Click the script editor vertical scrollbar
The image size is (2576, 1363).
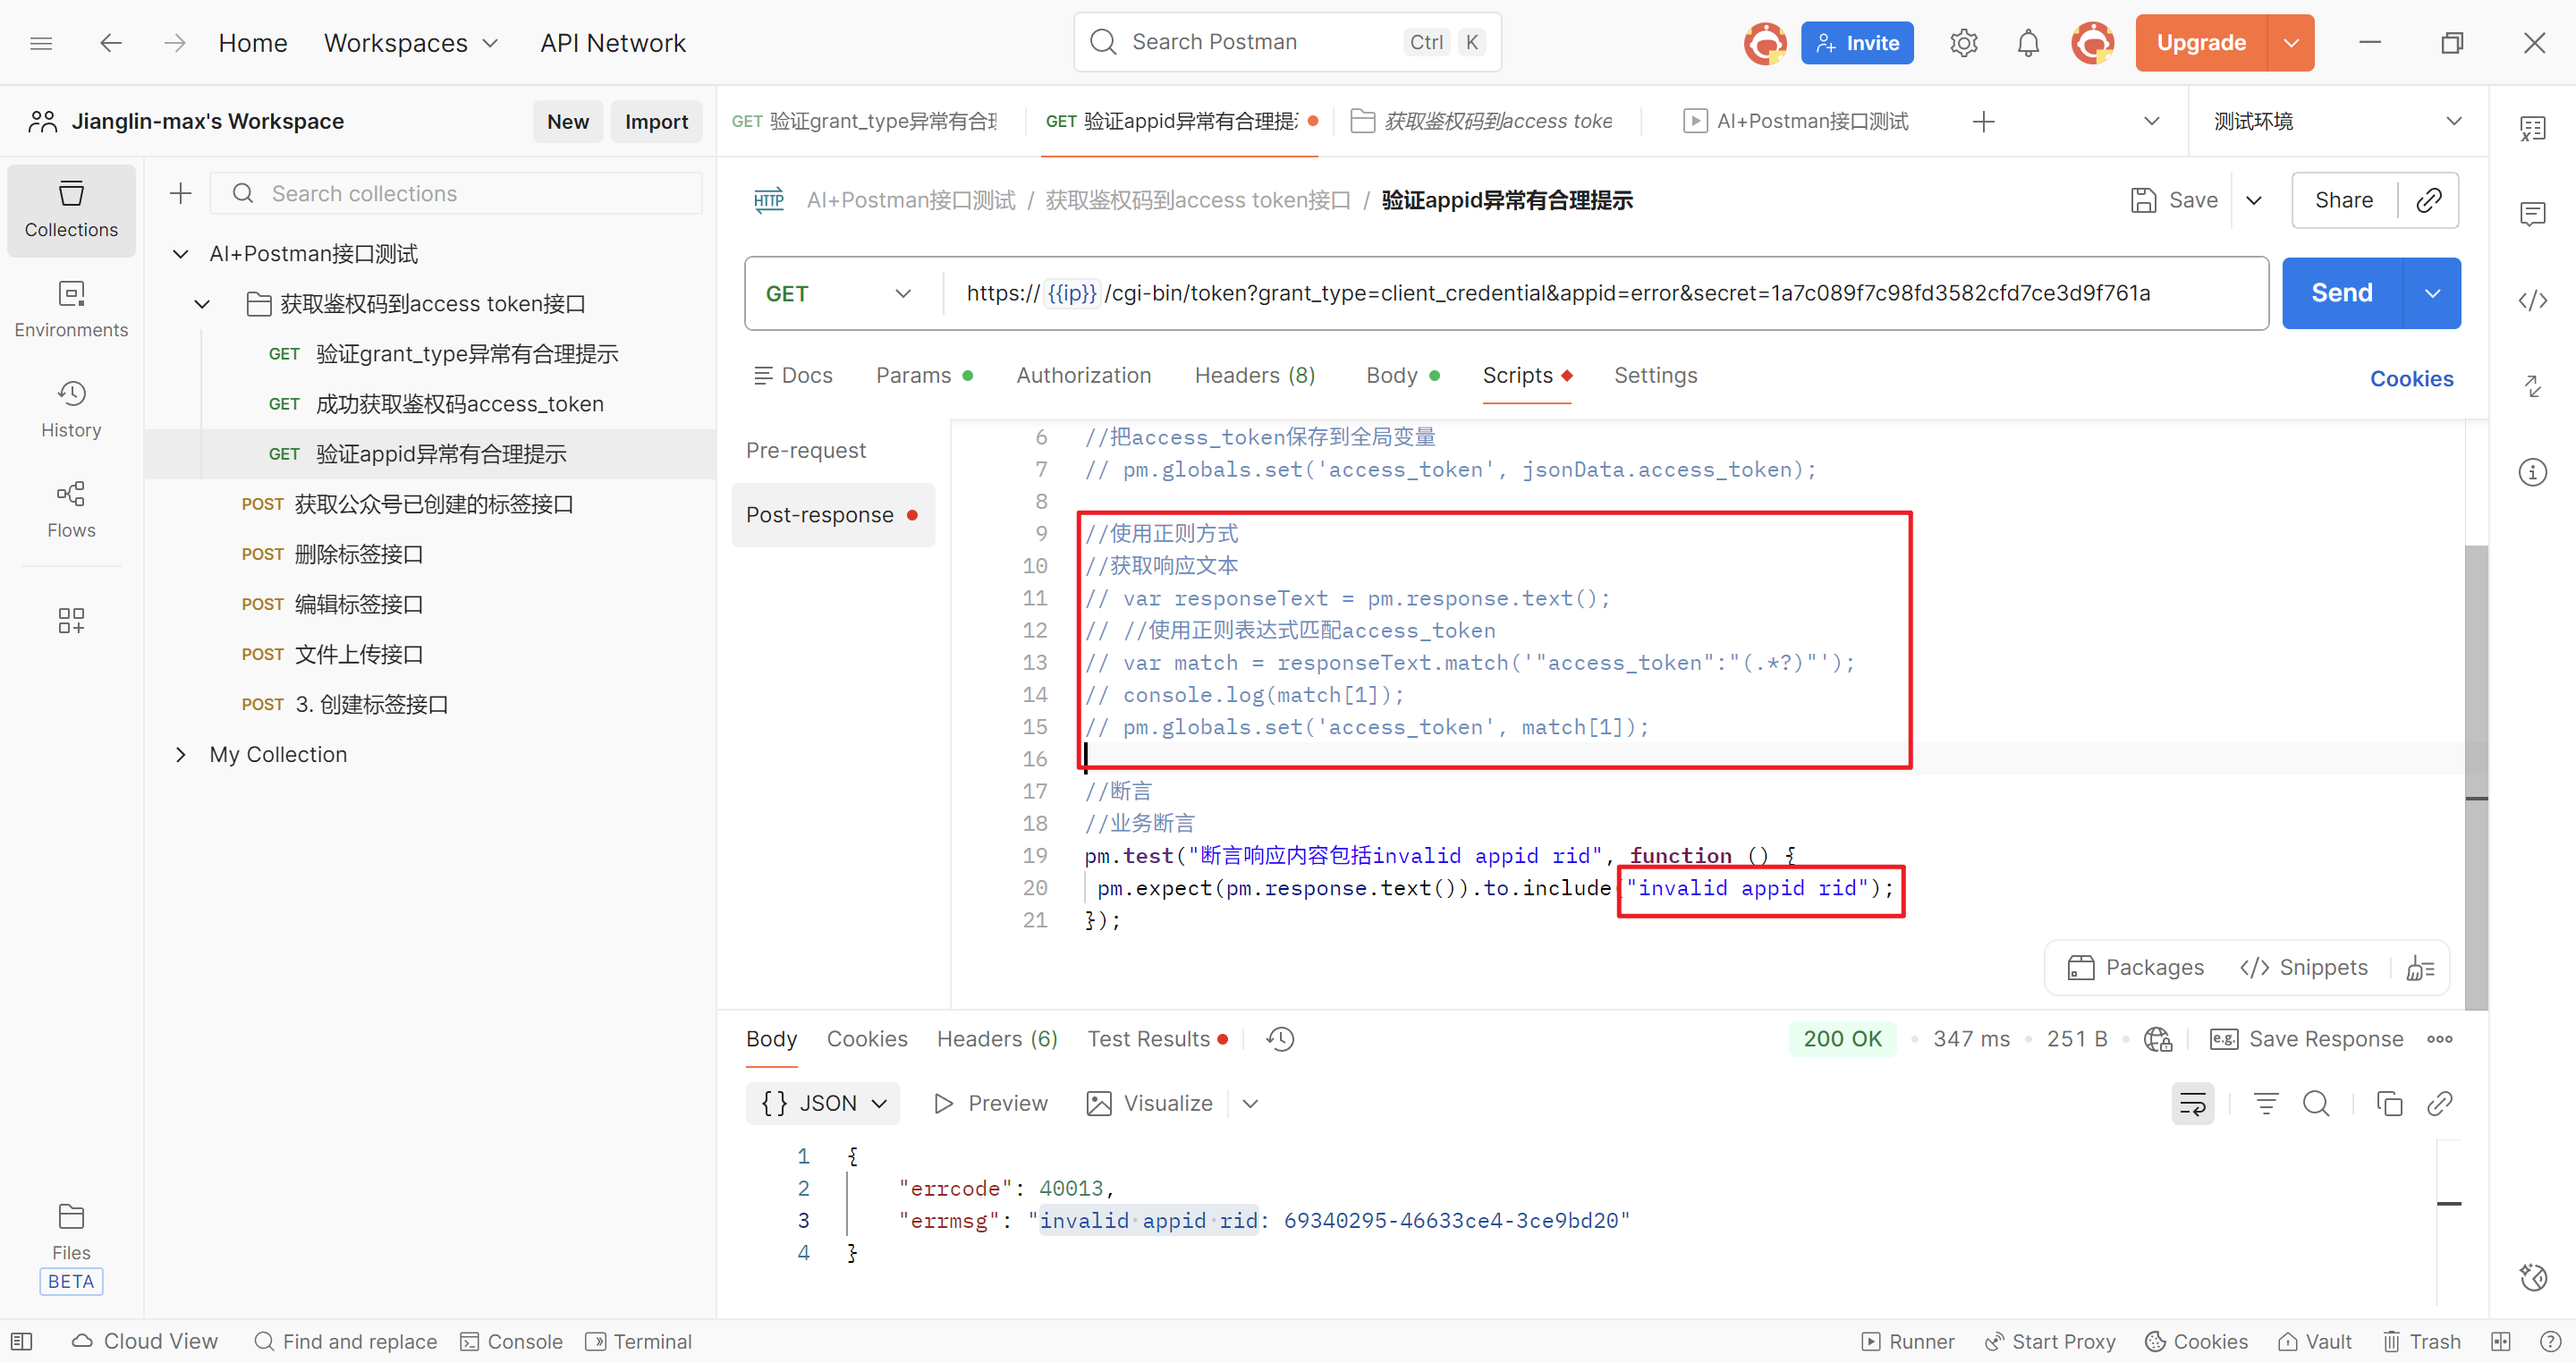pyautogui.click(x=2476, y=776)
